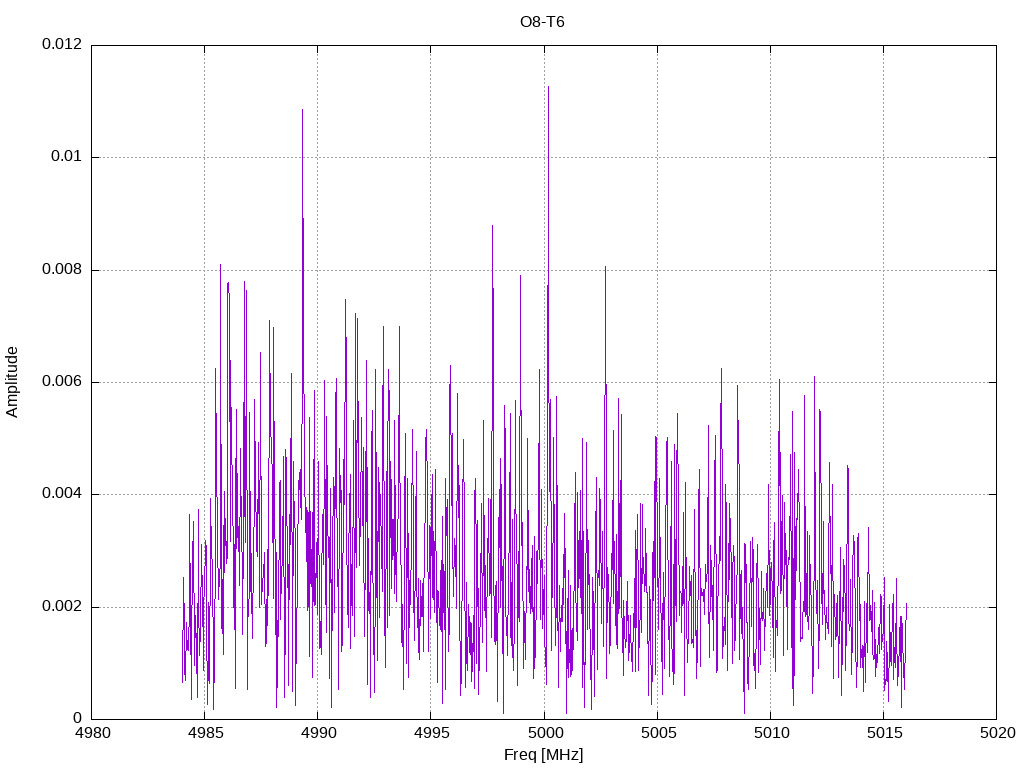Select the Amplitude y-axis label
Screen dimensions: 1024x768
(x=12, y=382)
